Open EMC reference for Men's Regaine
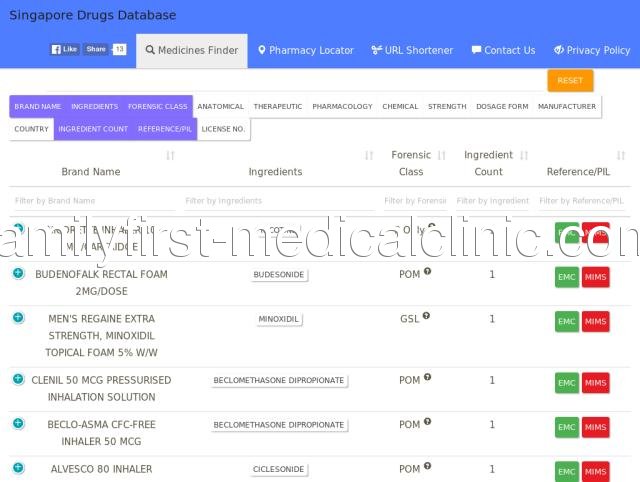The height and width of the screenshot is (482, 640). pyautogui.click(x=567, y=322)
